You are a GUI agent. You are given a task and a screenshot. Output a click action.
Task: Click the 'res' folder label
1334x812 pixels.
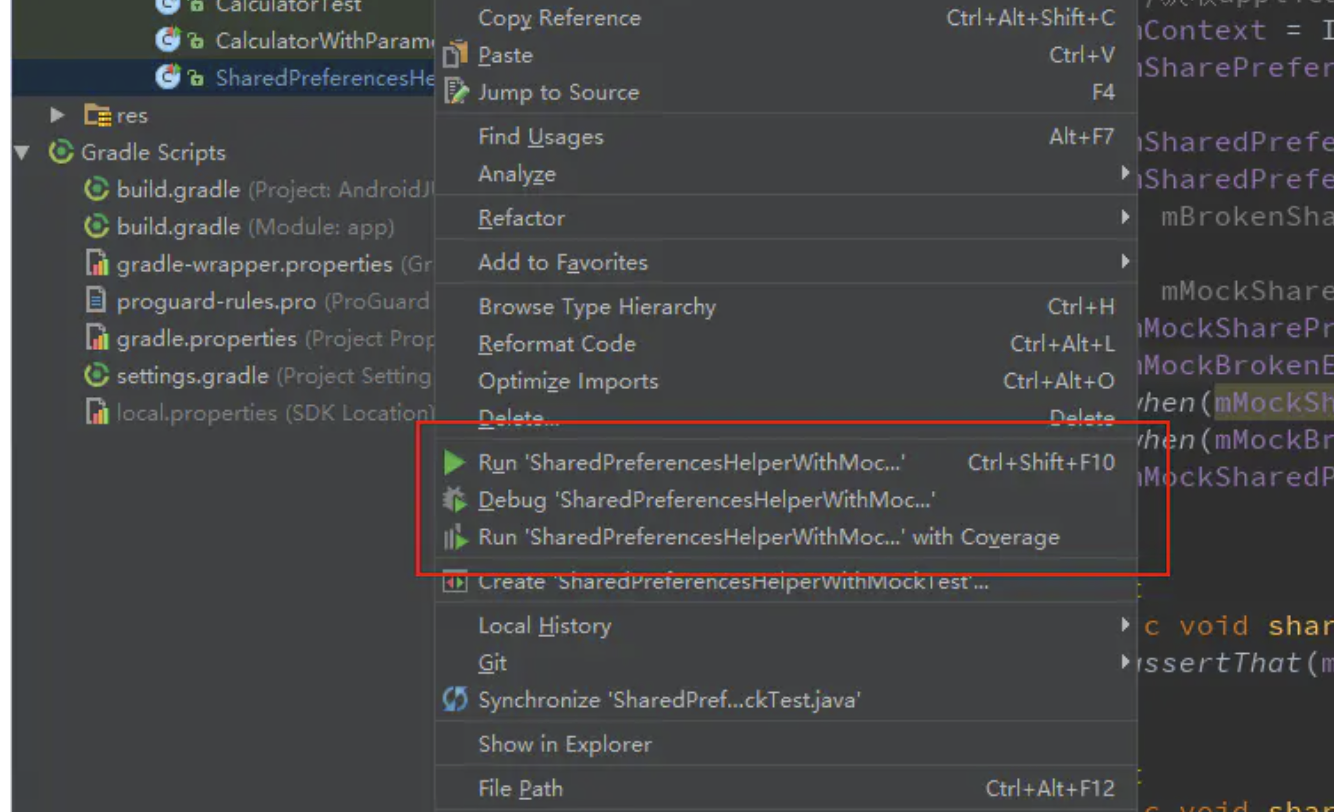(132, 116)
